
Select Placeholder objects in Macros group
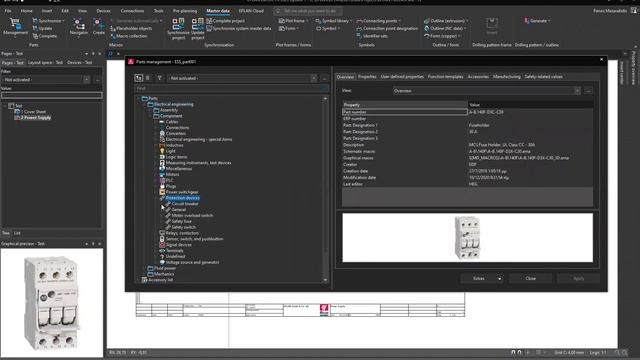click(x=131, y=29)
